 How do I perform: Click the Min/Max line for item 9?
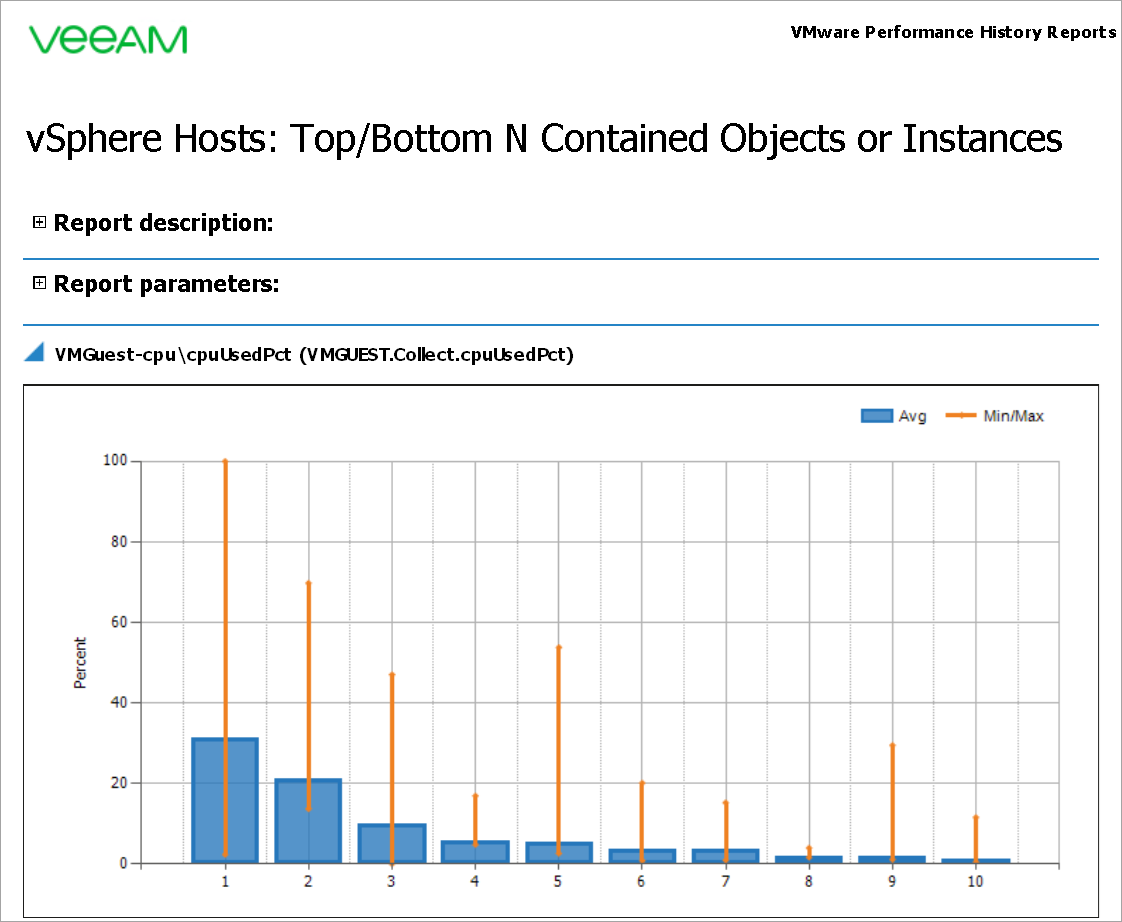[892, 802]
